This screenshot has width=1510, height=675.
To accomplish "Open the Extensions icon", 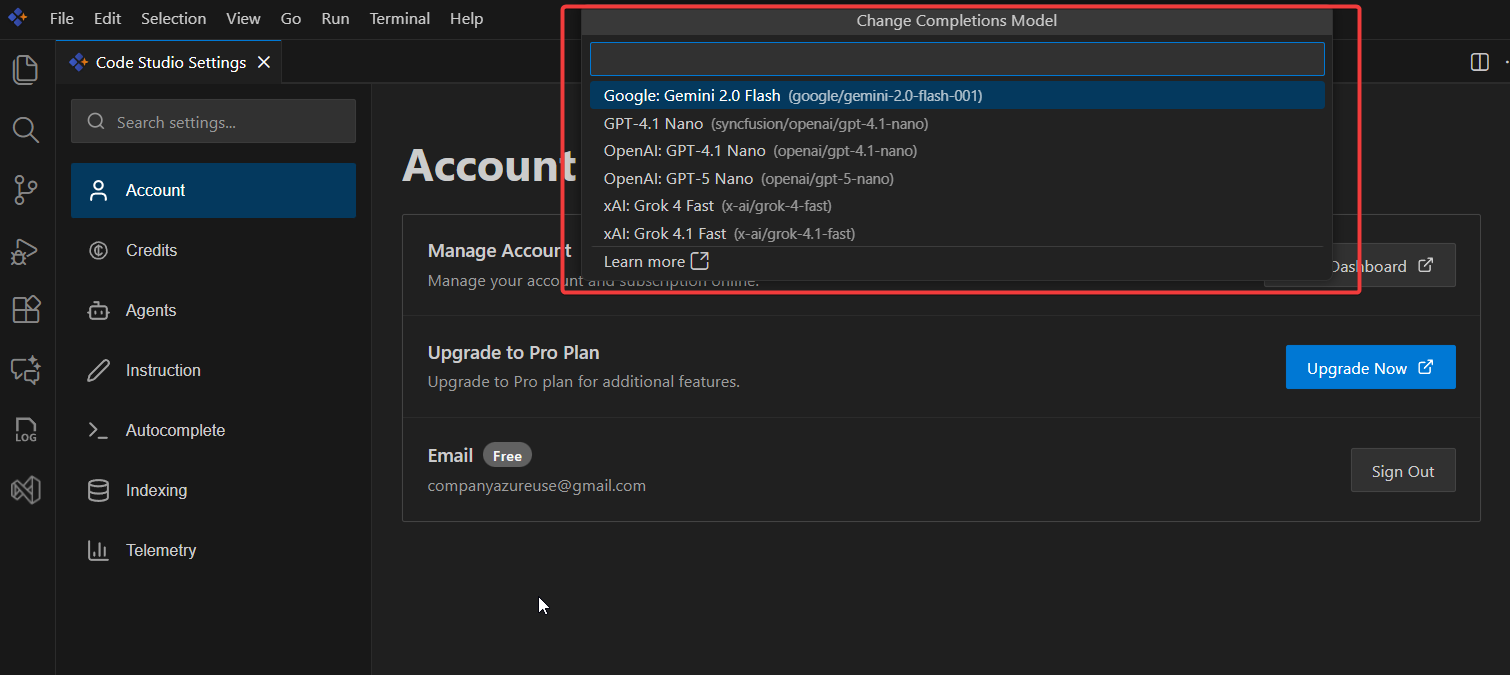I will tap(26, 310).
